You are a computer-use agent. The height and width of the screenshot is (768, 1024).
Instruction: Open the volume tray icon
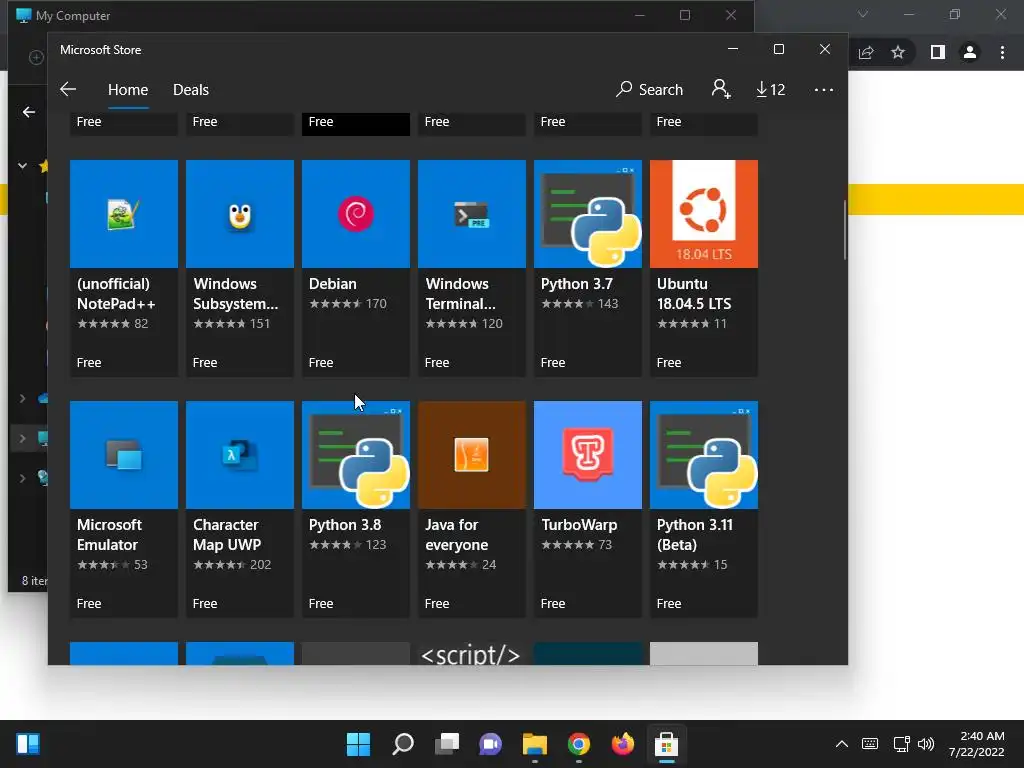(926, 744)
